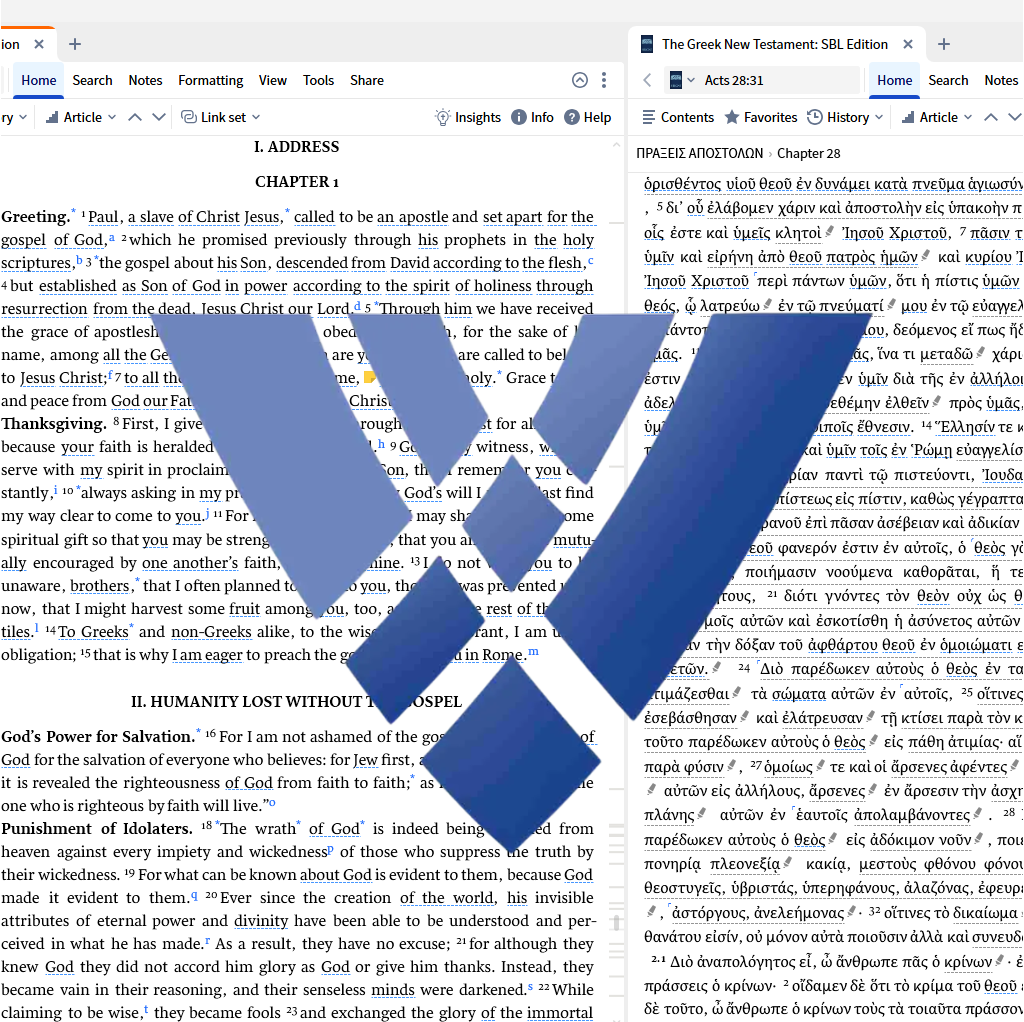Open a new tab in left panel

pyautogui.click(x=75, y=44)
